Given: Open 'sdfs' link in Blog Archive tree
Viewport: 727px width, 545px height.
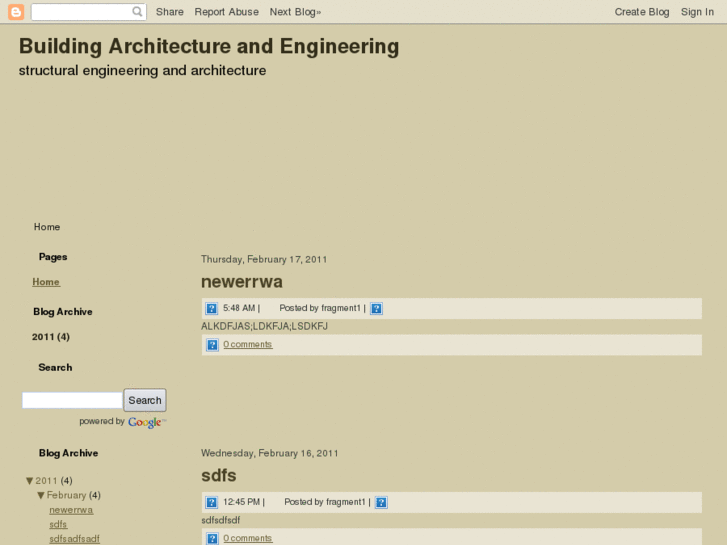Looking at the screenshot, I should tap(58, 525).
